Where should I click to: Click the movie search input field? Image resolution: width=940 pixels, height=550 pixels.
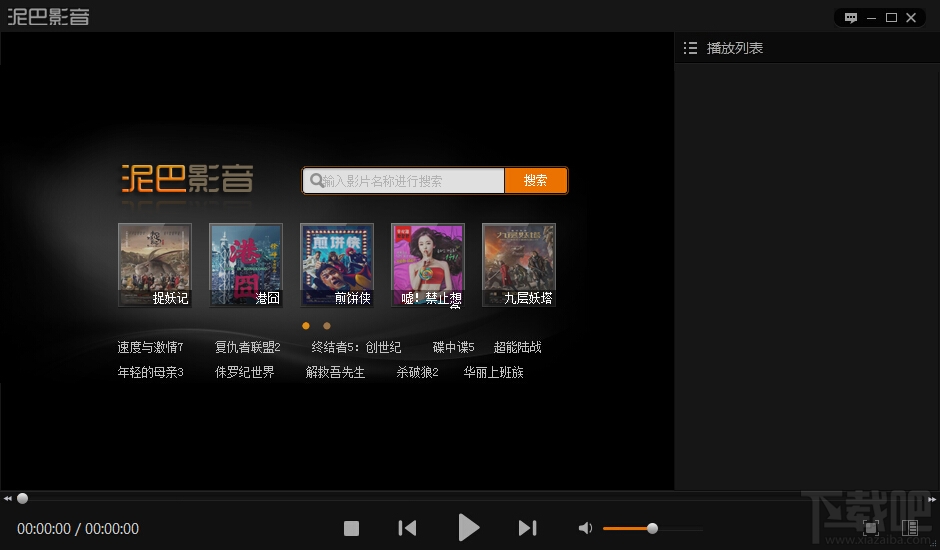point(403,181)
